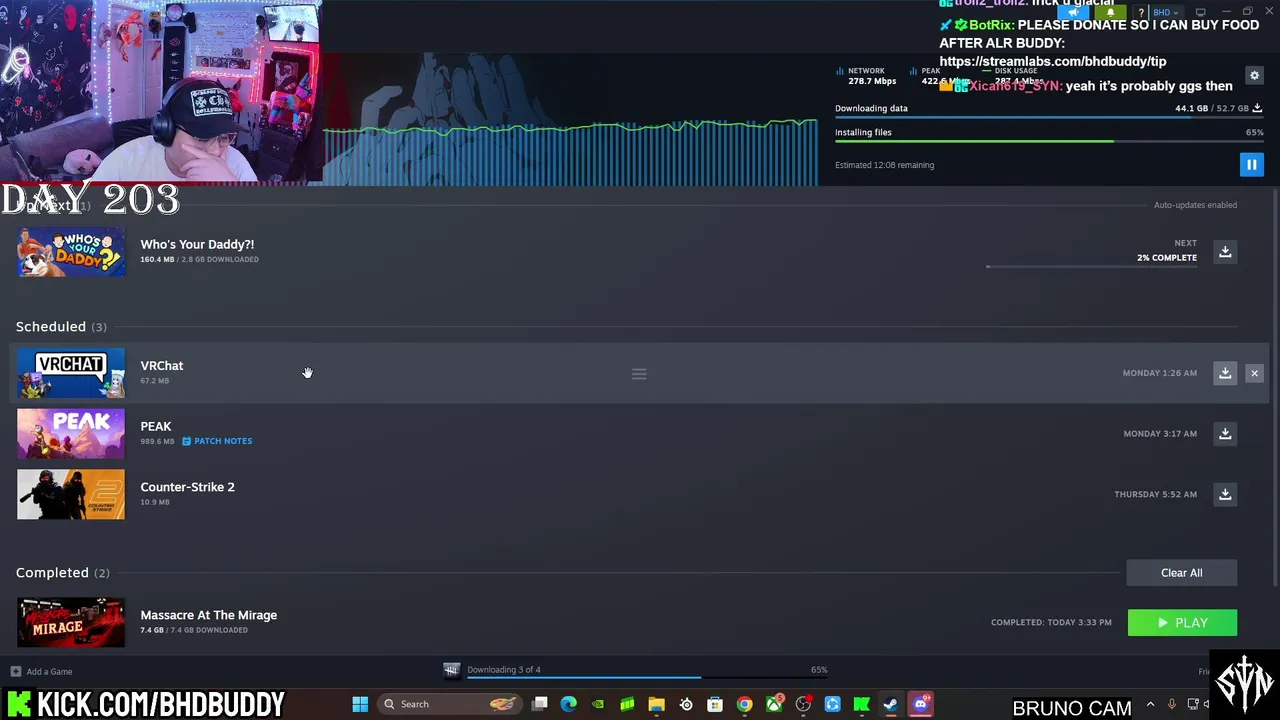Open OBS Studio from the taskbar
Screen dimensions: 1280x720
tap(803, 704)
